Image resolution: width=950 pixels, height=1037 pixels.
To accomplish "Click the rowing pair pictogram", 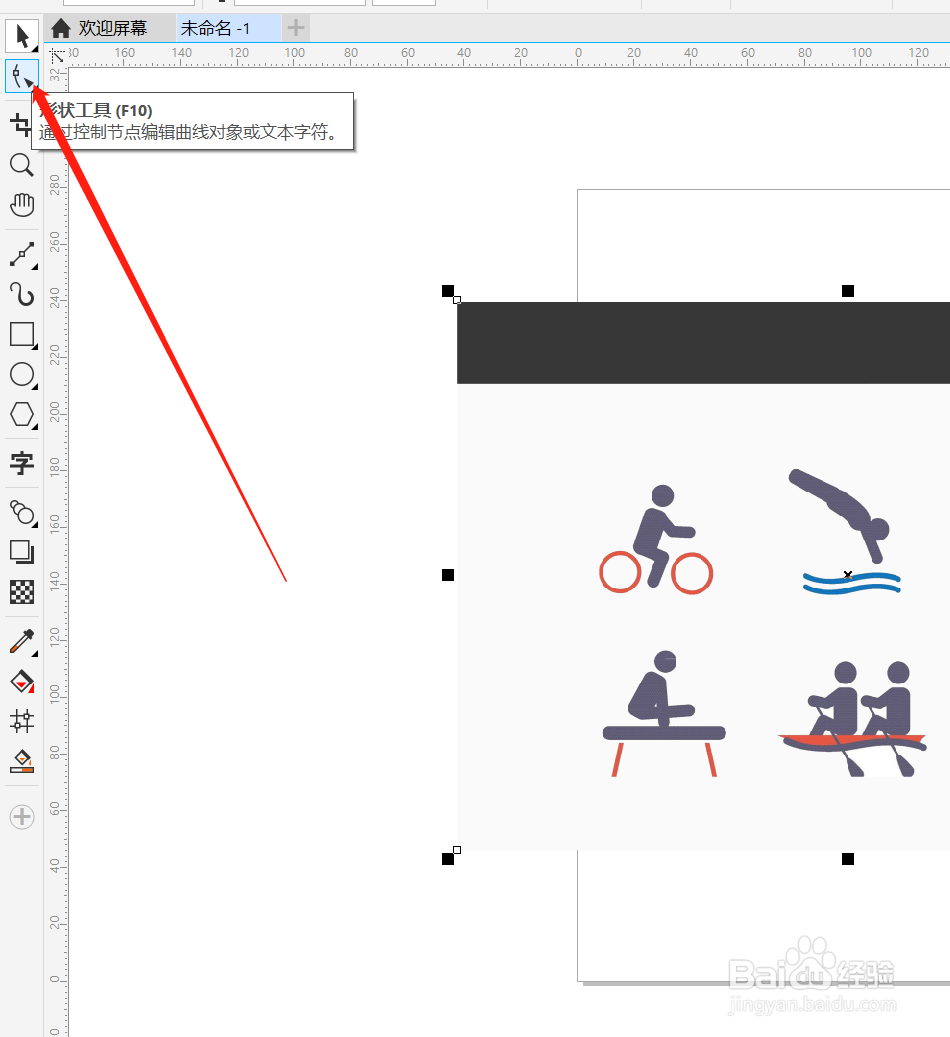I will [x=853, y=718].
